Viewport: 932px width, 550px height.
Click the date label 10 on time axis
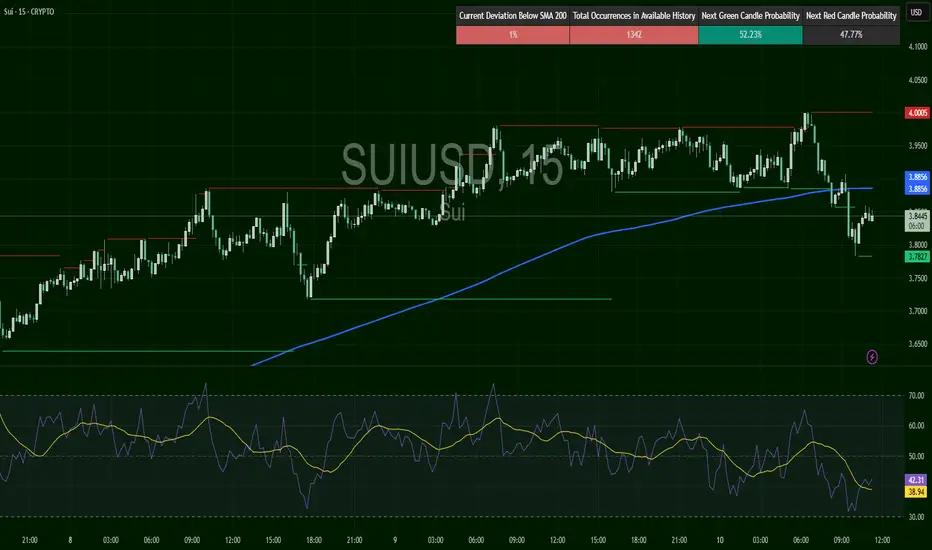[x=719, y=540]
